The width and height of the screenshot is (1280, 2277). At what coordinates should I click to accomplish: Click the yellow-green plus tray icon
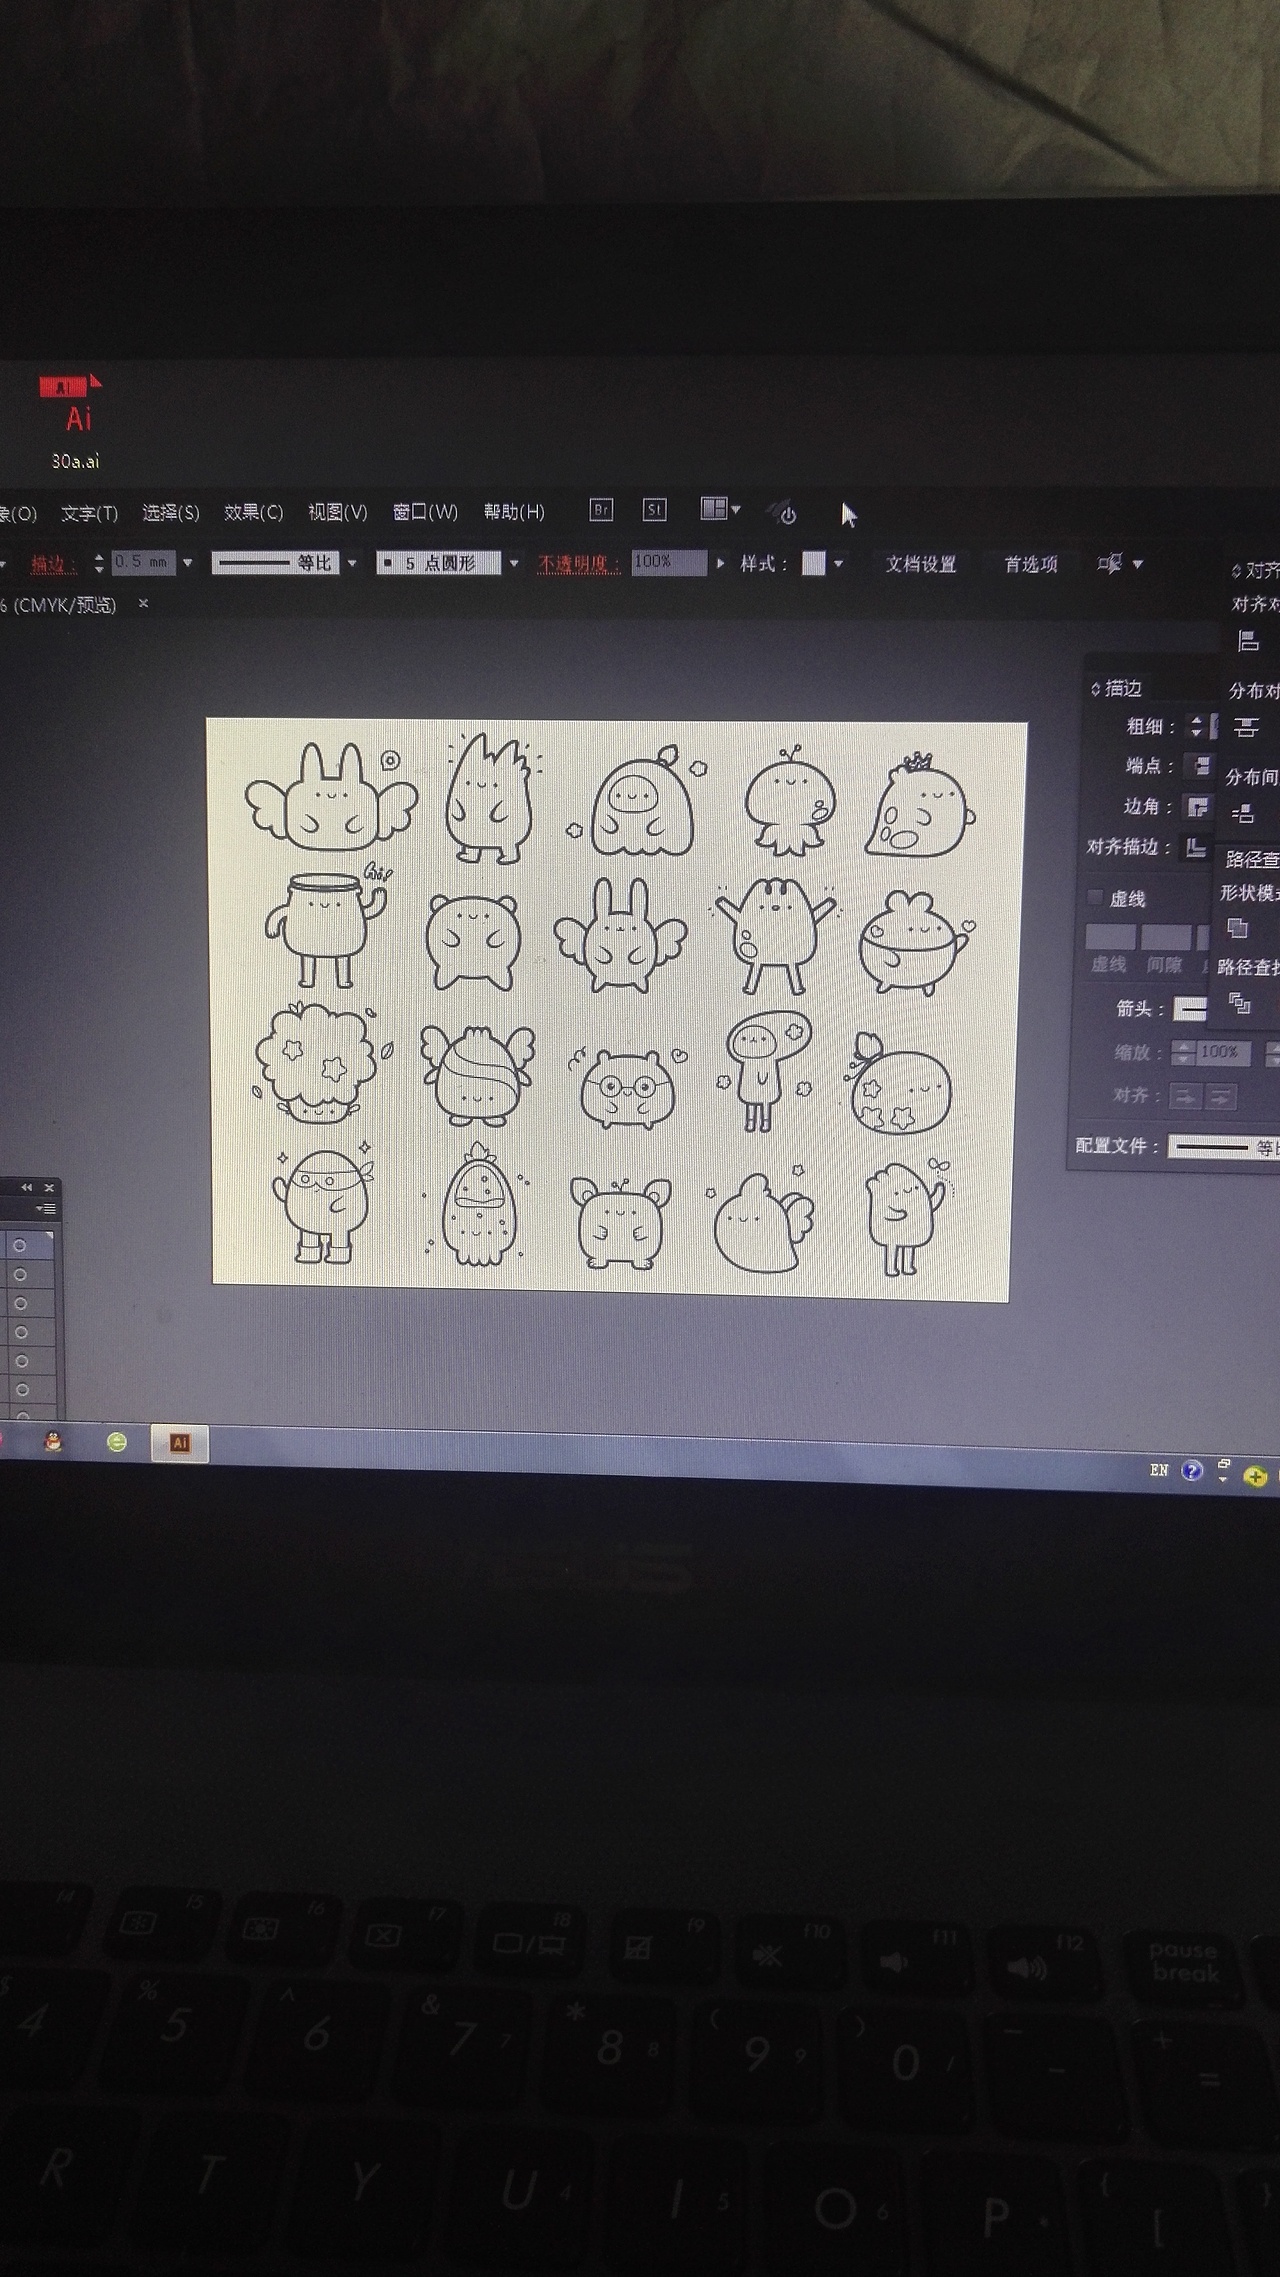tap(1256, 1476)
